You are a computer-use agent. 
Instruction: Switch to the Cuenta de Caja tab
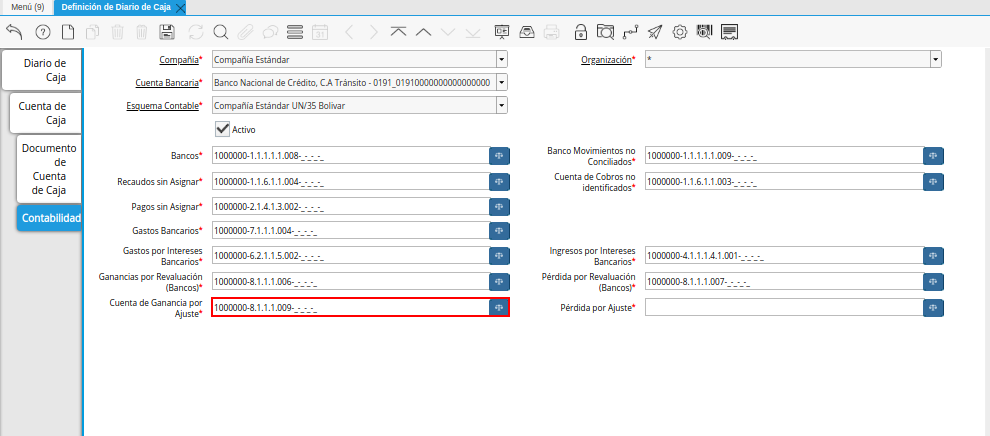coord(42,113)
